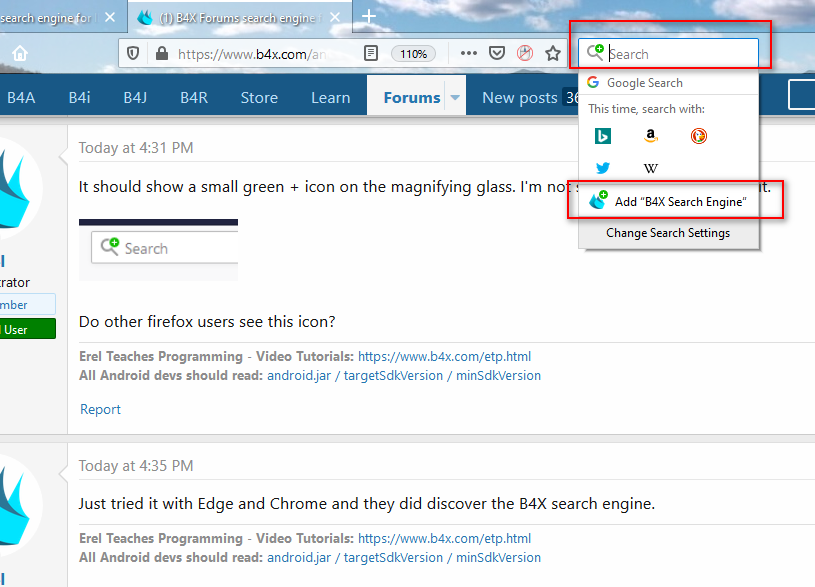Open the B4i navigation item

(x=80, y=97)
